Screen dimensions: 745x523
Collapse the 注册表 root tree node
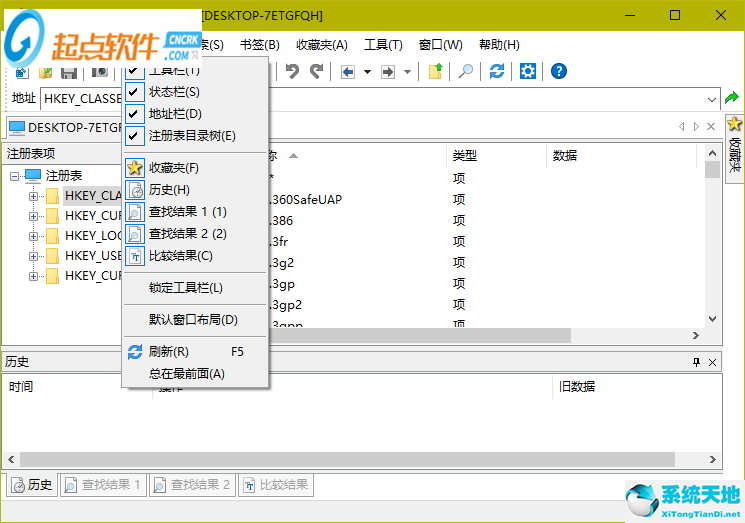[x=15, y=176]
